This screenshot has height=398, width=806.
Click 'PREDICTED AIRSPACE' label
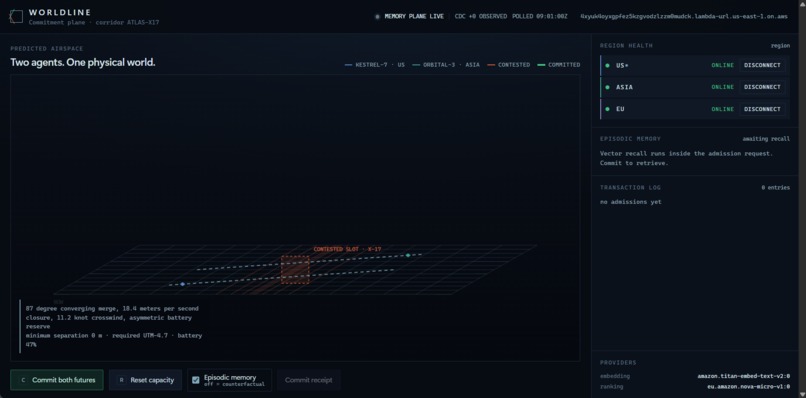pos(47,49)
